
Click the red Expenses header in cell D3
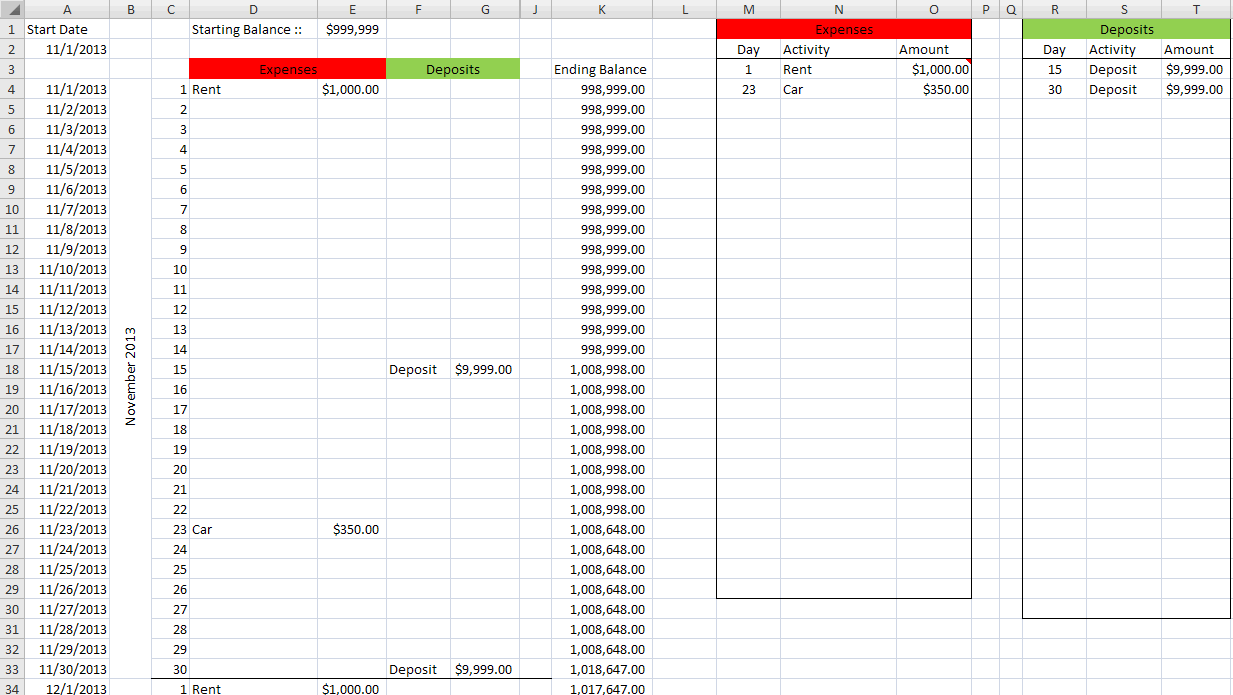287,69
